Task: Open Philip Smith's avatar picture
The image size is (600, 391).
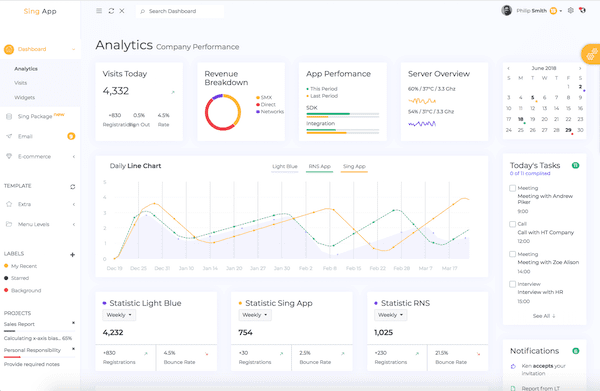Action: point(507,11)
